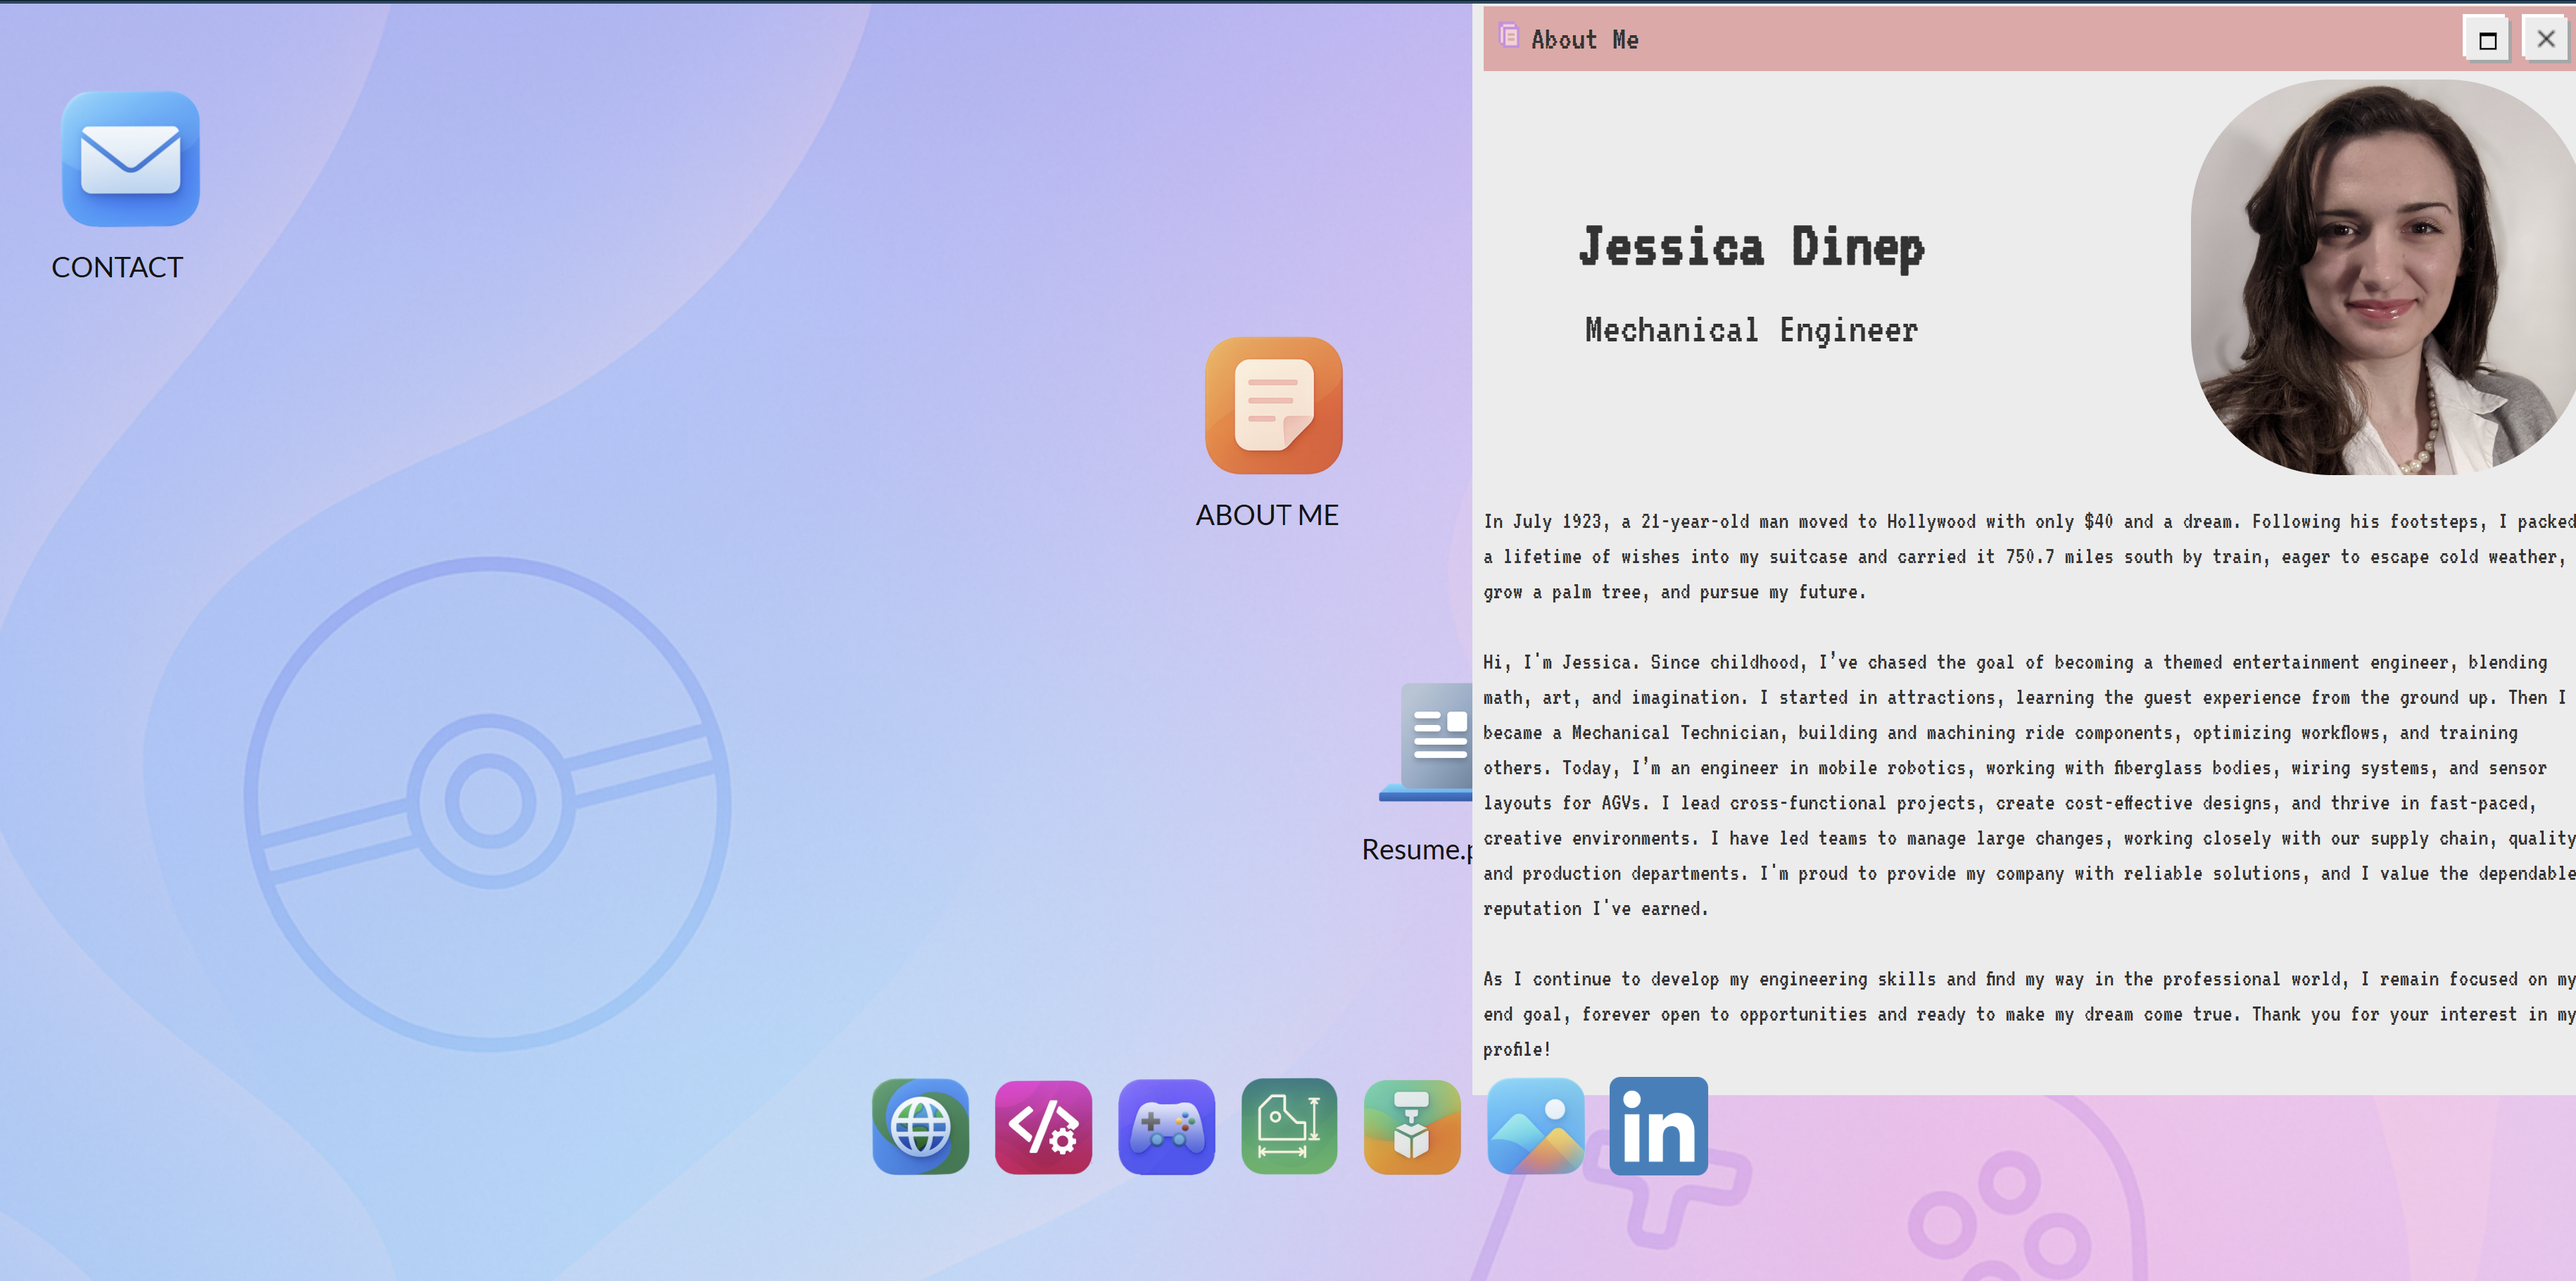
Task: Click the ABOUT ME label text
Action: click(1266, 515)
